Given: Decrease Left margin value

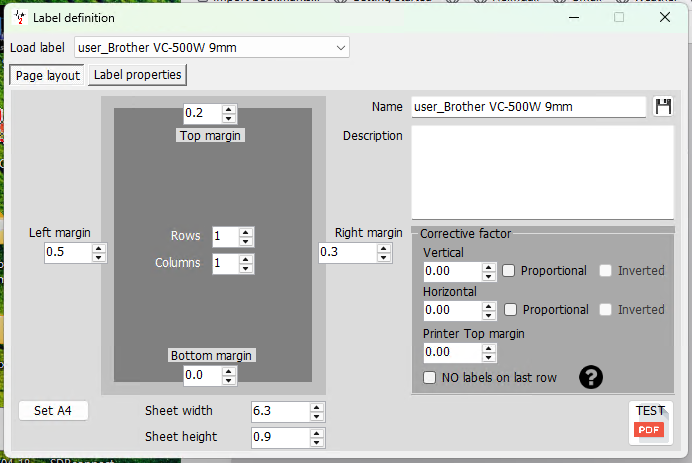Looking at the screenshot, I should 99,257.
